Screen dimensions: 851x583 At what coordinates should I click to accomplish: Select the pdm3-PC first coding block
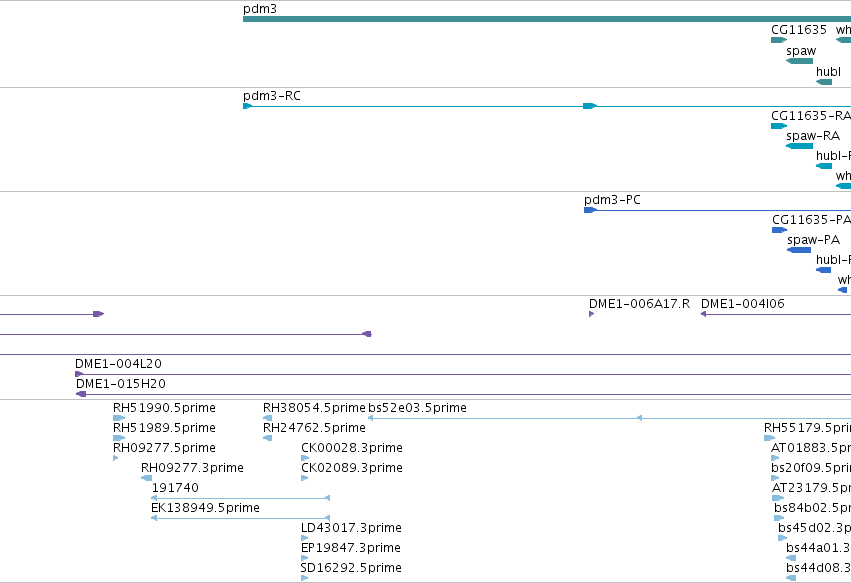[590, 210]
